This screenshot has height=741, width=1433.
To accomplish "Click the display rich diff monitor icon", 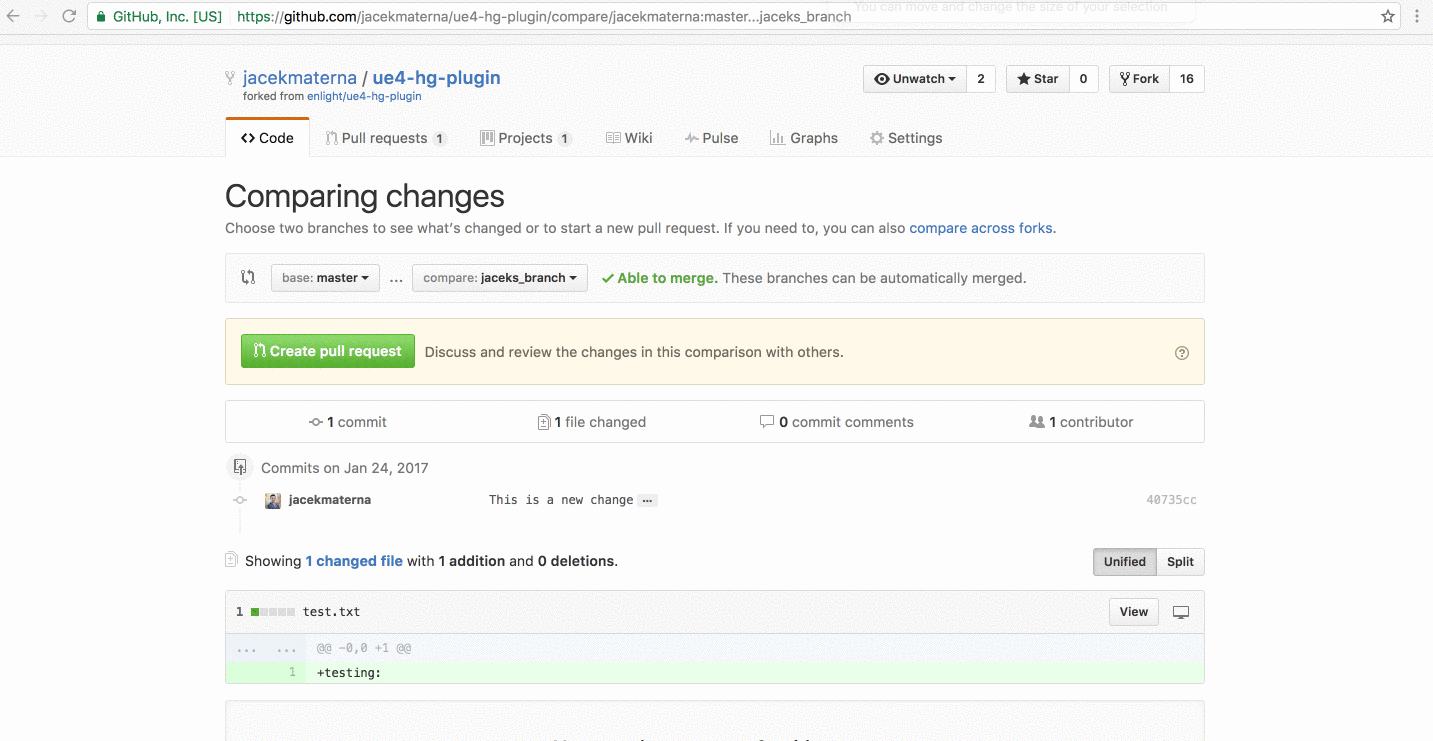I will coord(1181,612).
